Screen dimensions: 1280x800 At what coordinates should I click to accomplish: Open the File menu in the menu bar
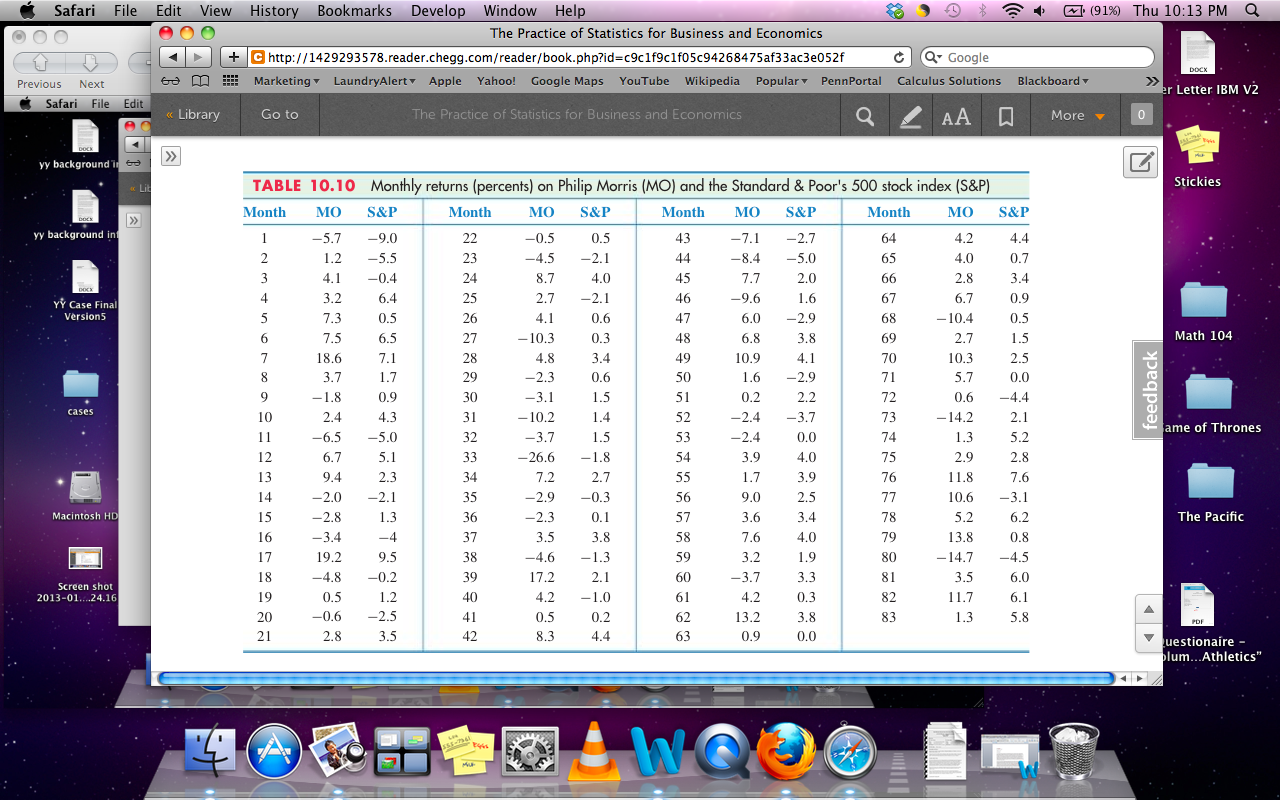point(126,10)
